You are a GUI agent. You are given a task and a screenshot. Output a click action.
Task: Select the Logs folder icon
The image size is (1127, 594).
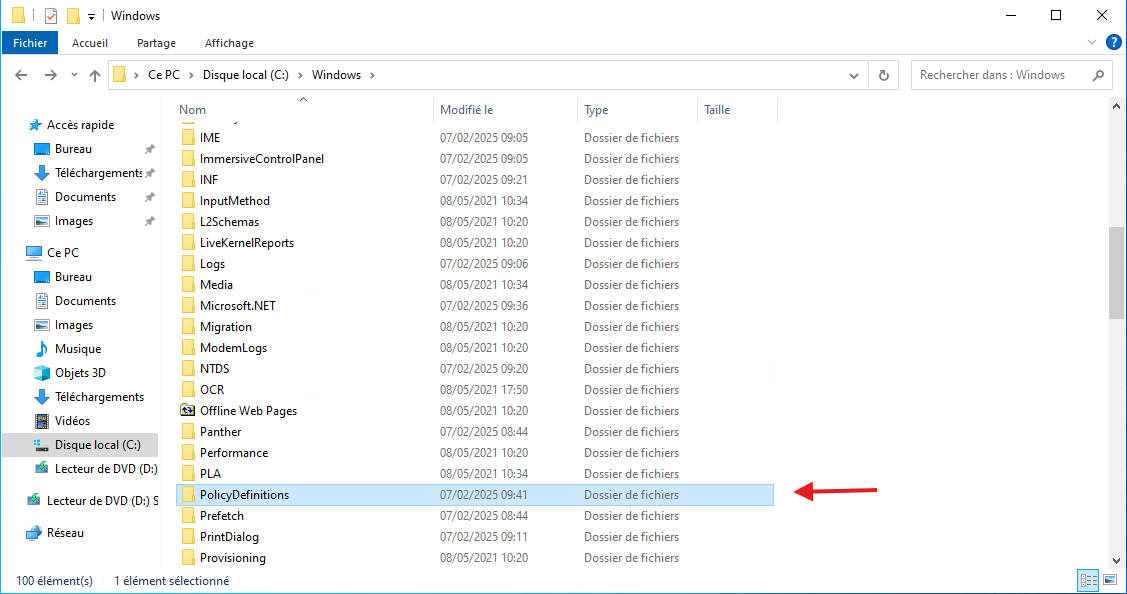pyautogui.click(x=188, y=264)
